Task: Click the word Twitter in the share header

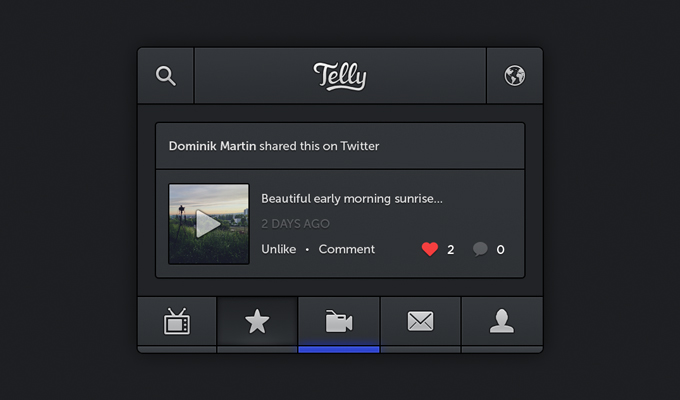Action: (x=360, y=146)
